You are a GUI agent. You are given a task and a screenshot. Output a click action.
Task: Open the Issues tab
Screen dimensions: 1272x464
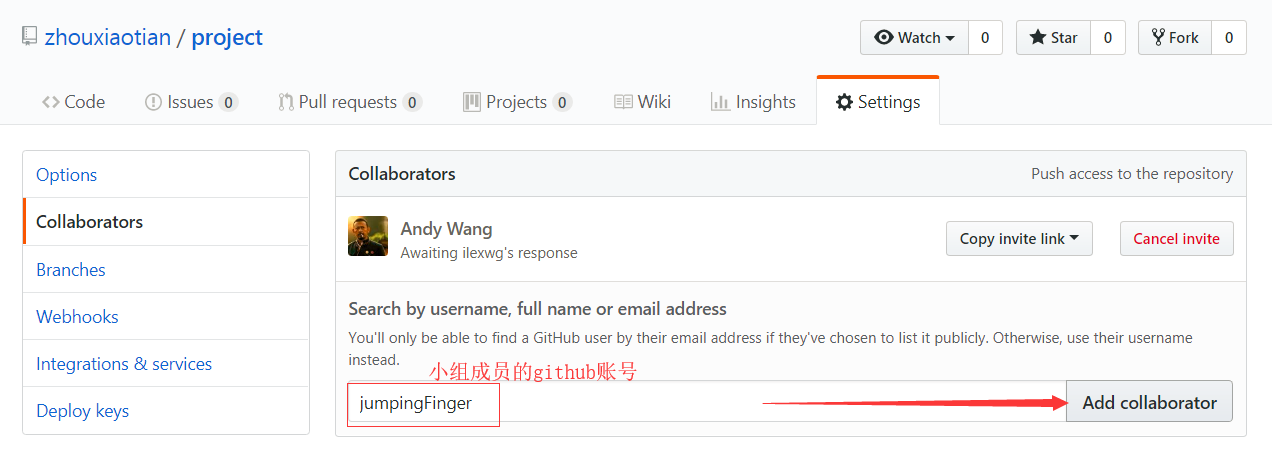(190, 102)
